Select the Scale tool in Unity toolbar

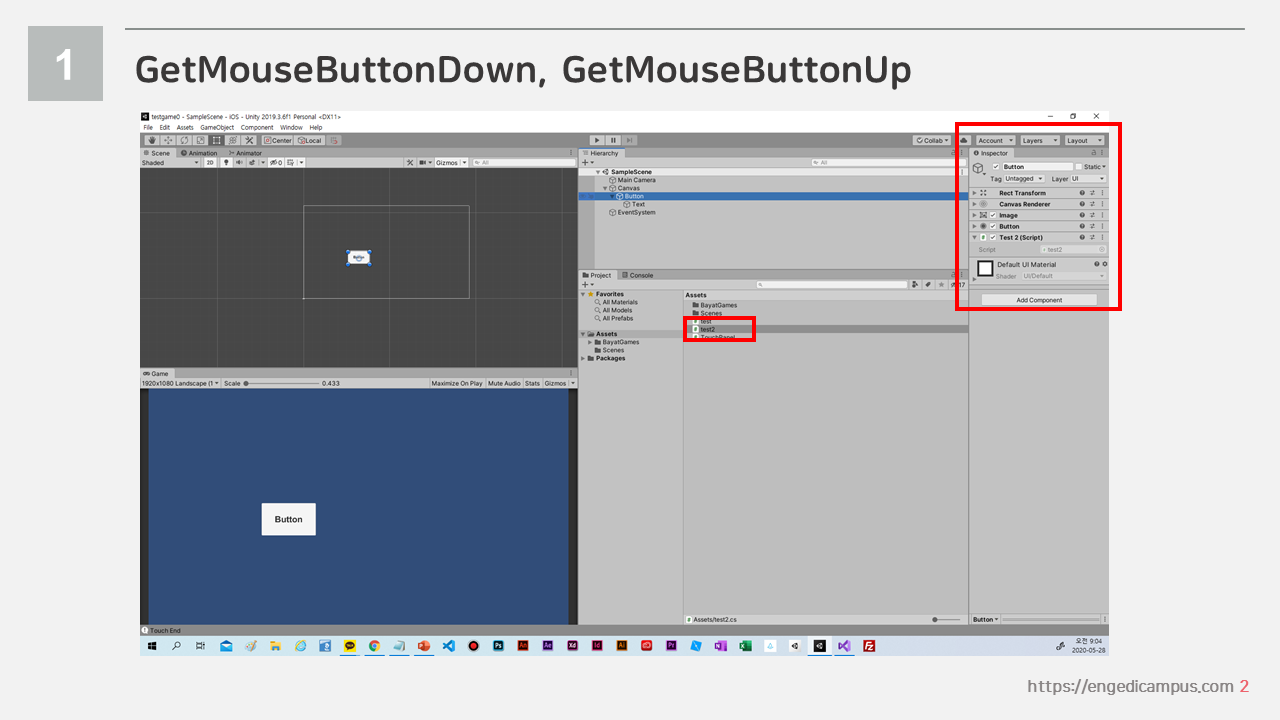pos(200,140)
